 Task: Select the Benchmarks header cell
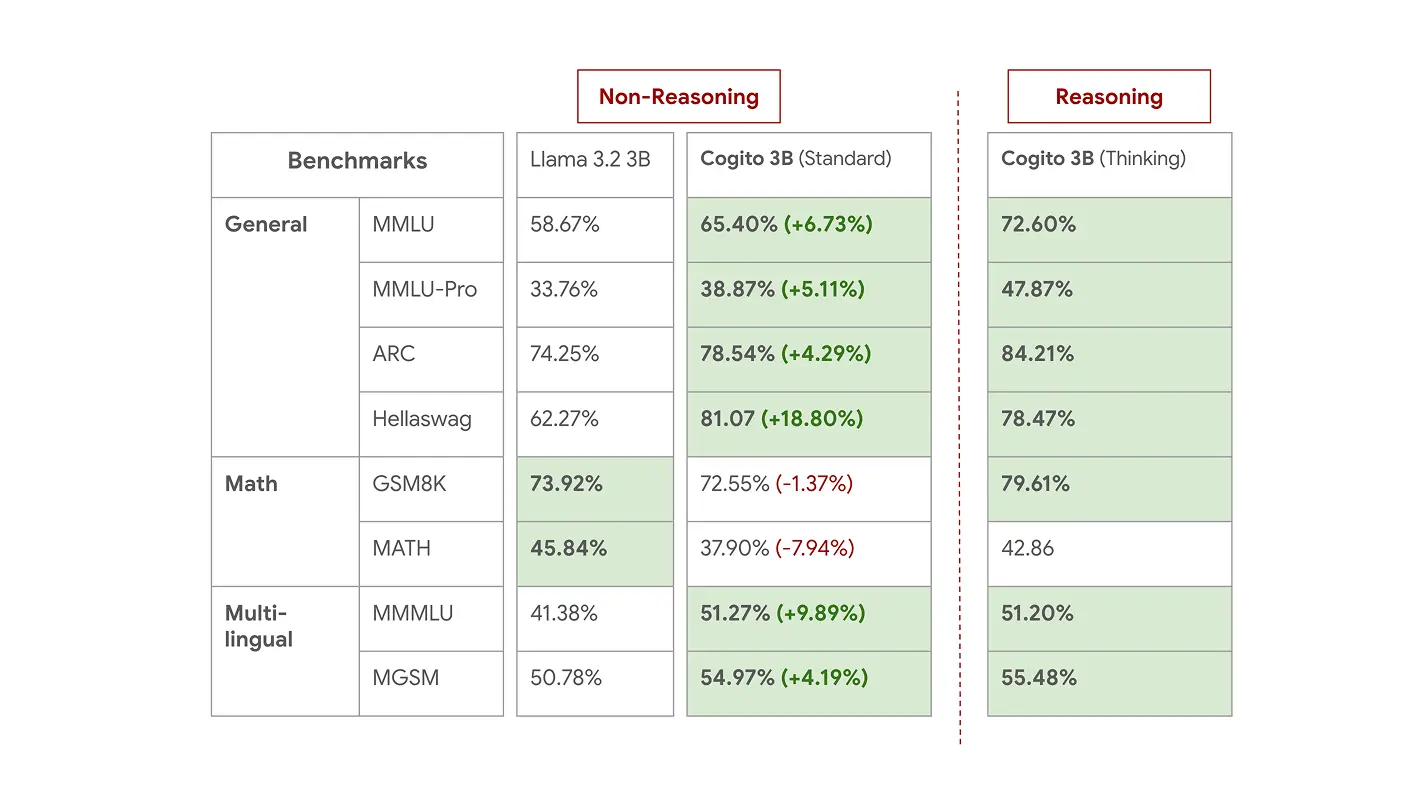point(357,162)
